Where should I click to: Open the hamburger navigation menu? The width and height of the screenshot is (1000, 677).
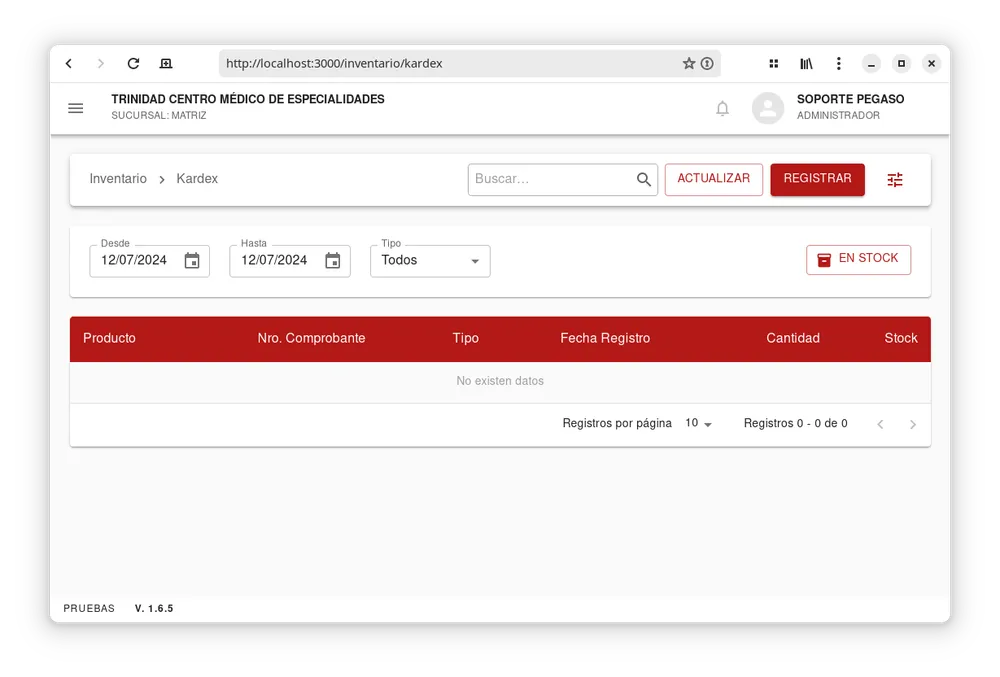click(x=76, y=108)
